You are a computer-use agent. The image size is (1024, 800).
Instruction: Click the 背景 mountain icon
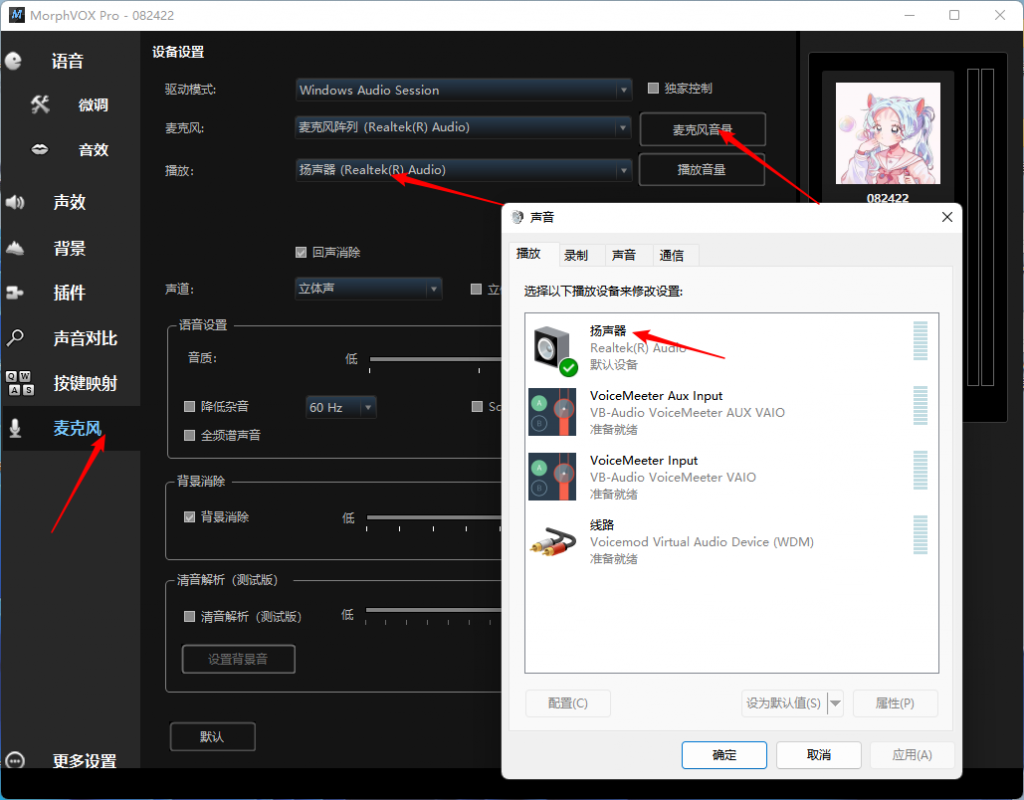(x=15, y=248)
